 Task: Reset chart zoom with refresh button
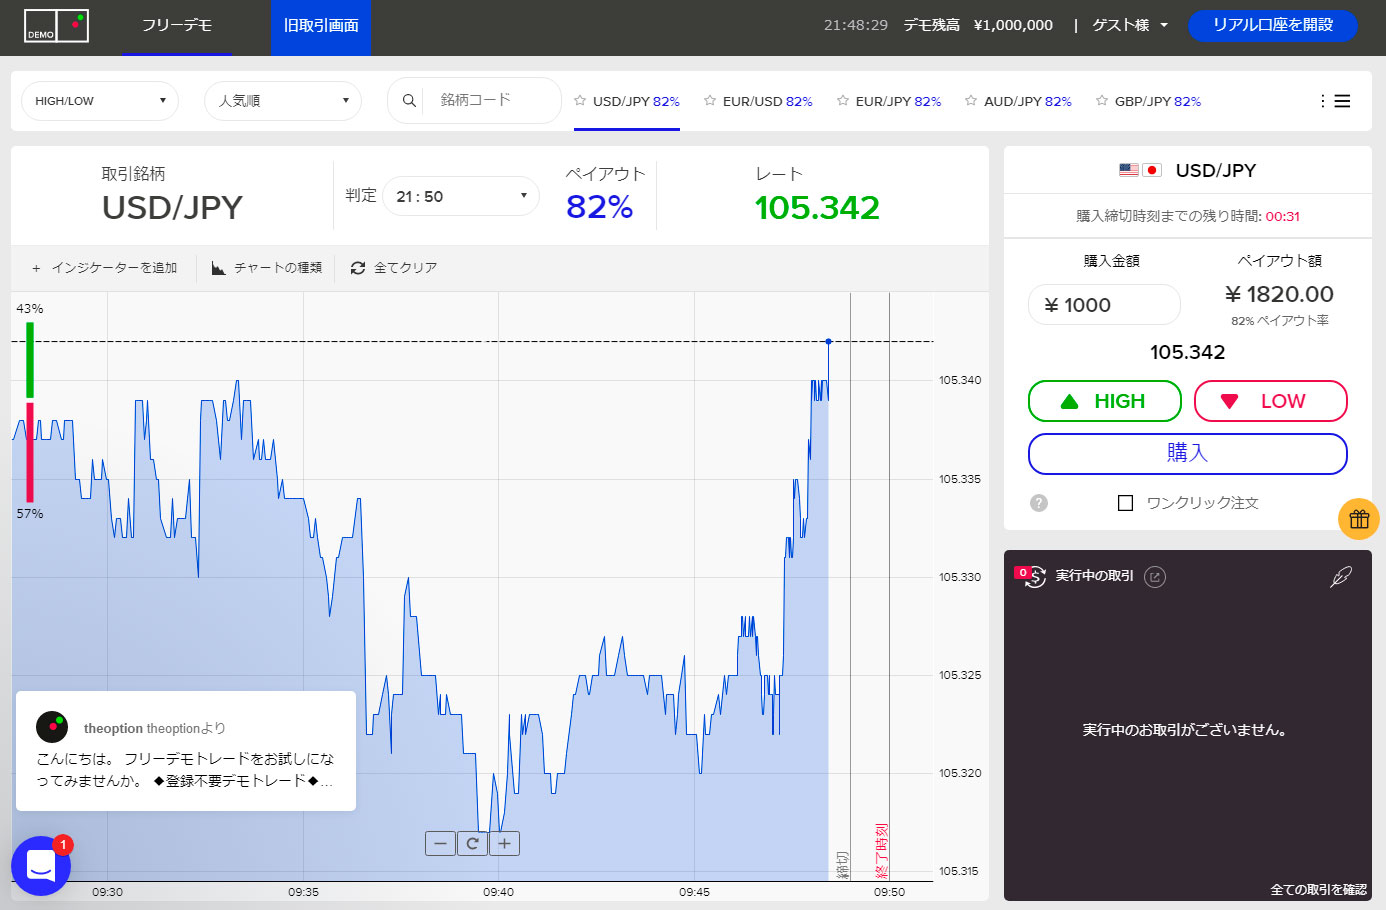472,844
